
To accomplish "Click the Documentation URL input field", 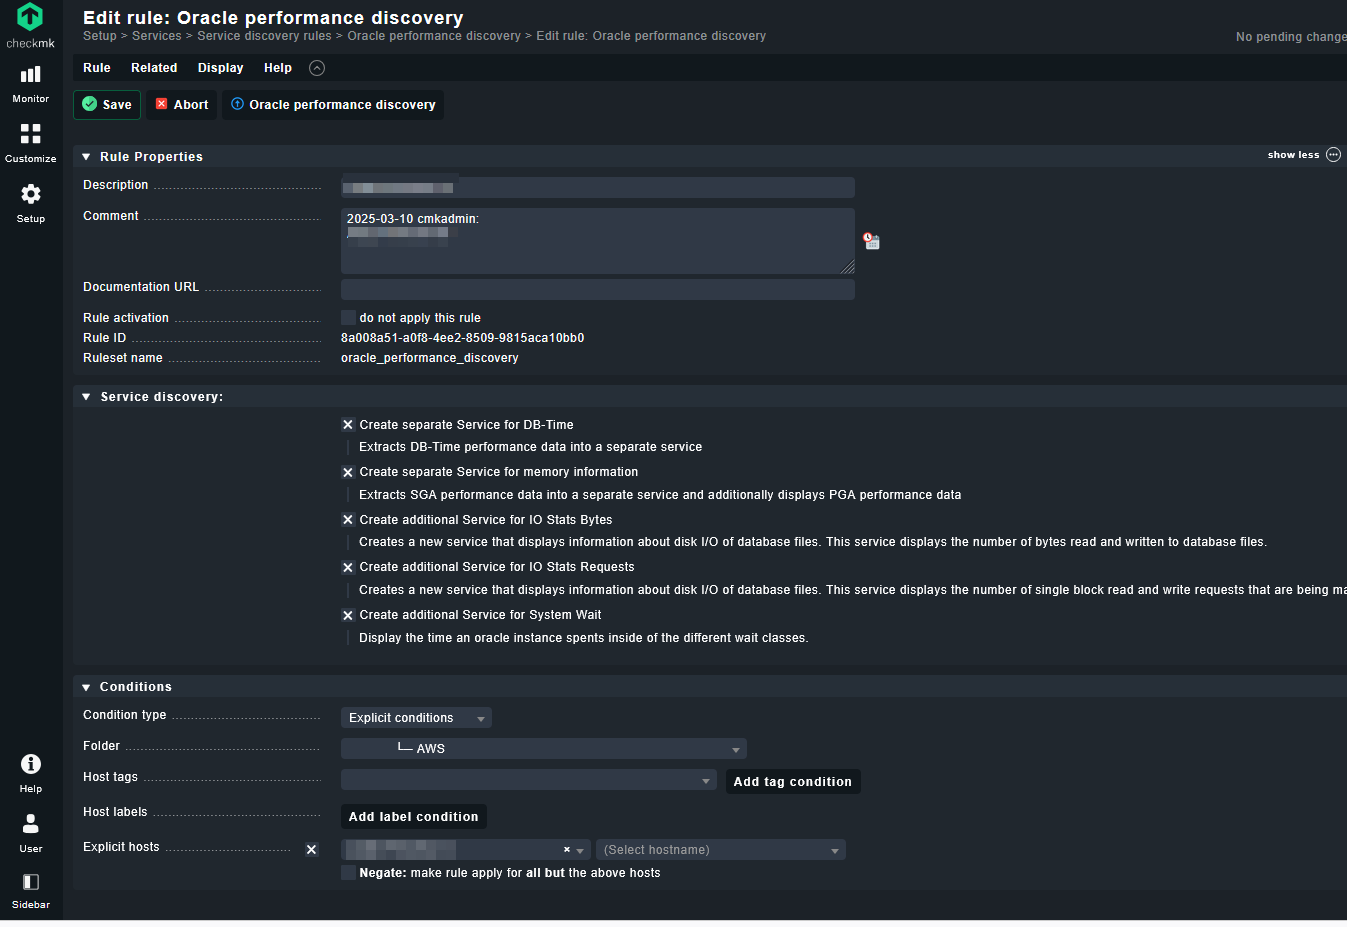I will tap(597, 289).
